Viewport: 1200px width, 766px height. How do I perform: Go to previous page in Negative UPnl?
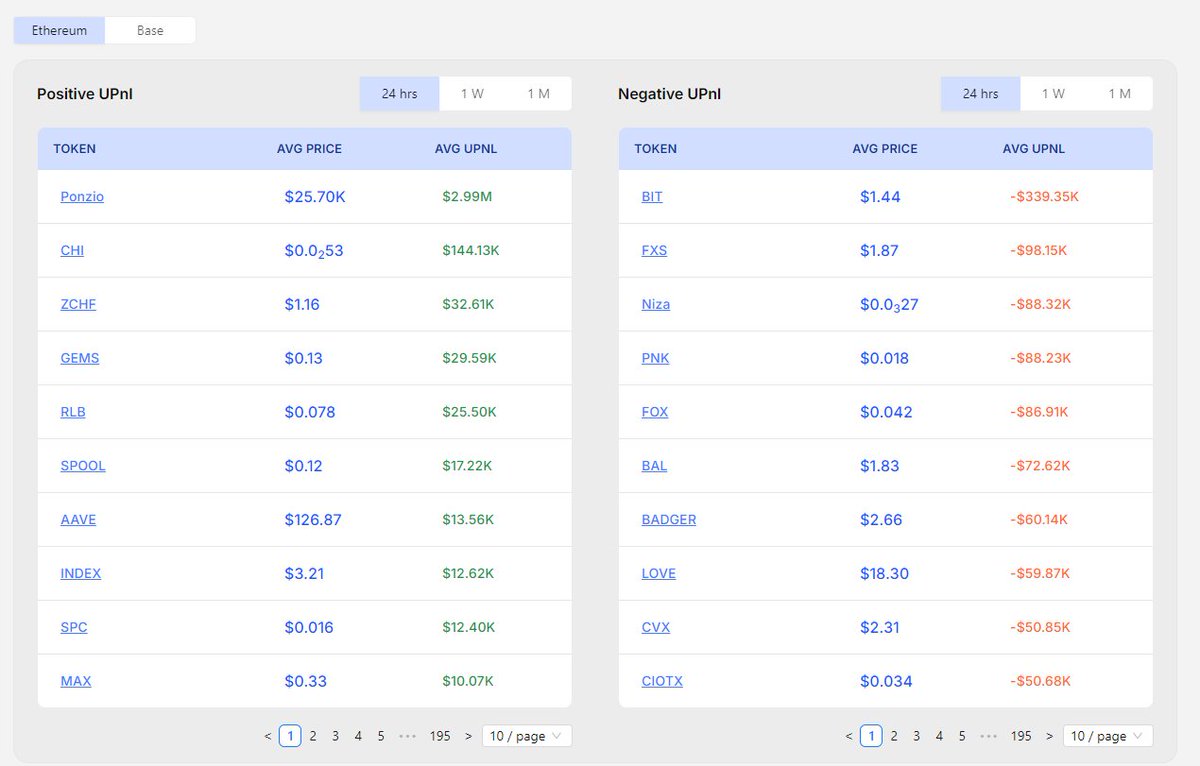[x=849, y=736]
